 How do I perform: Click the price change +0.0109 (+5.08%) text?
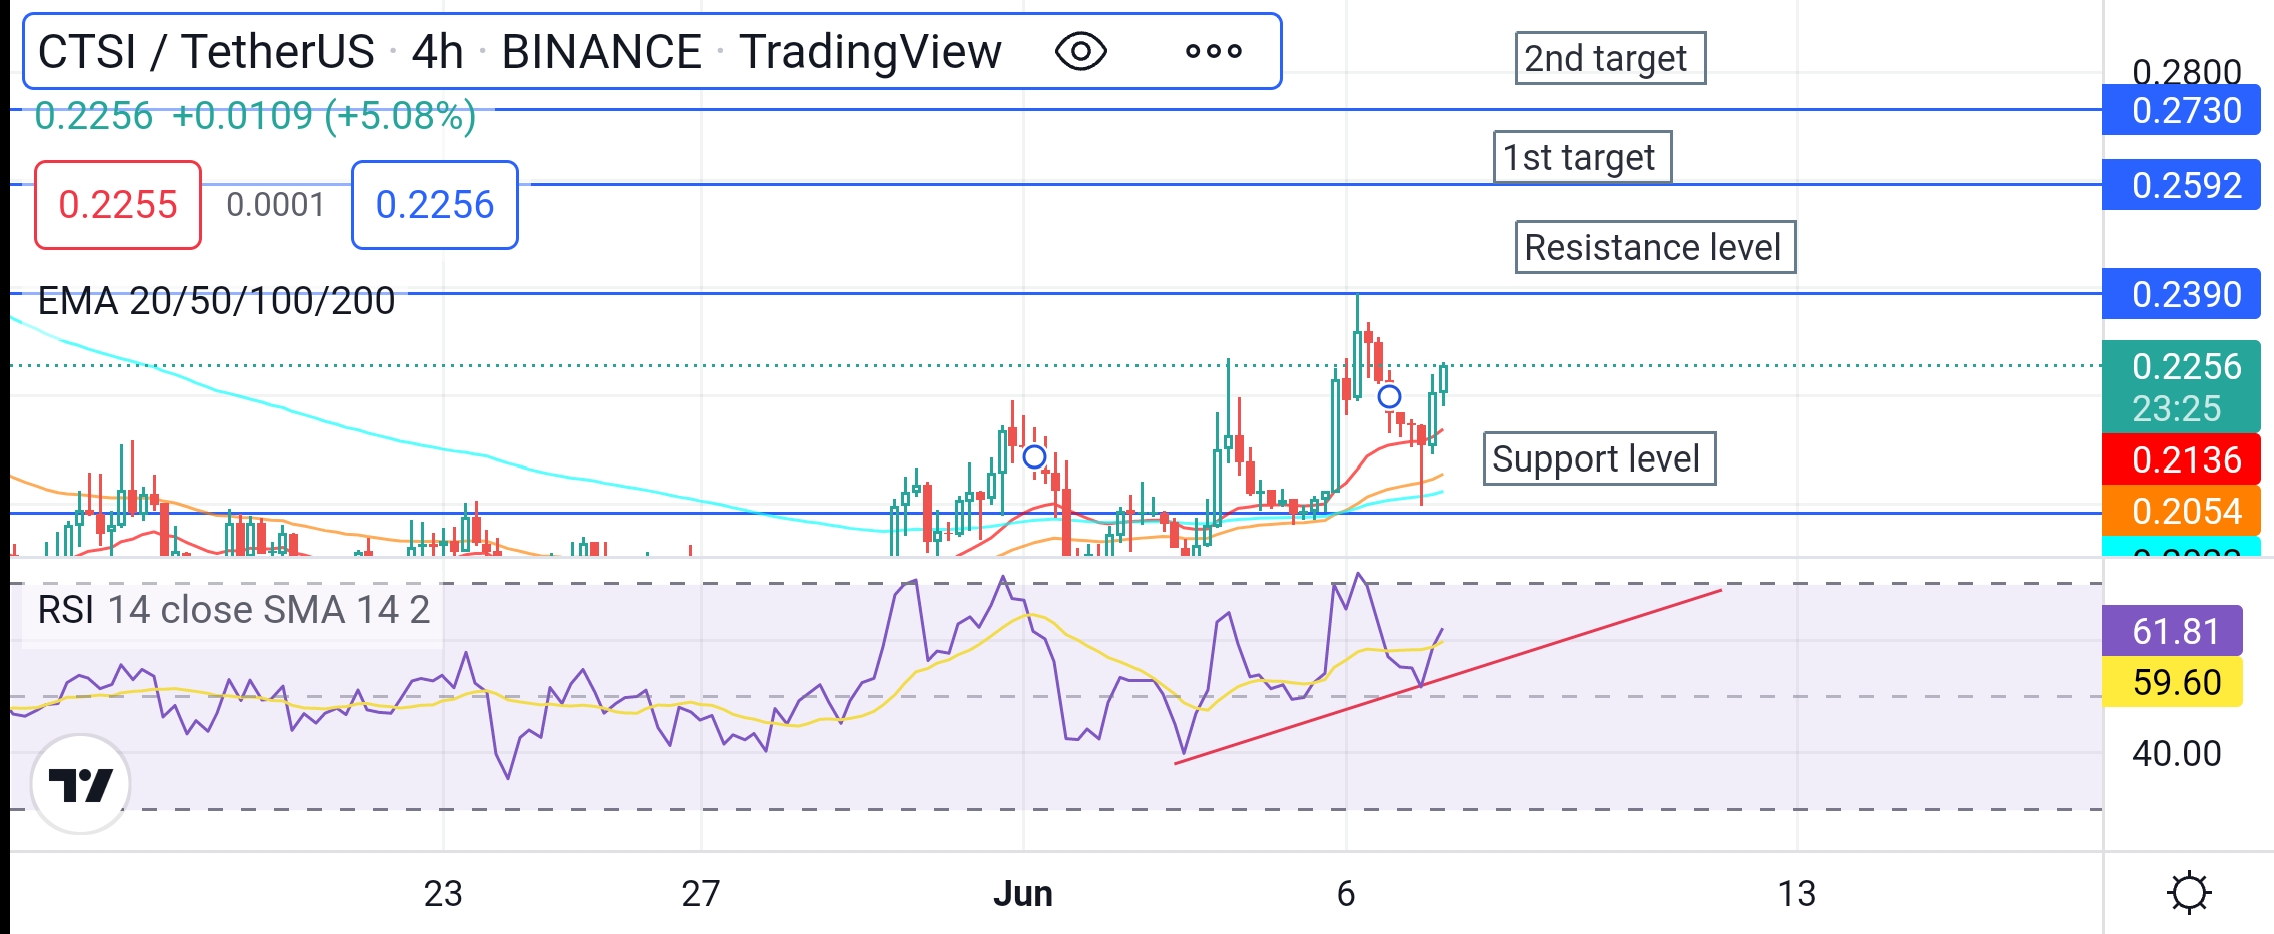click(x=324, y=116)
